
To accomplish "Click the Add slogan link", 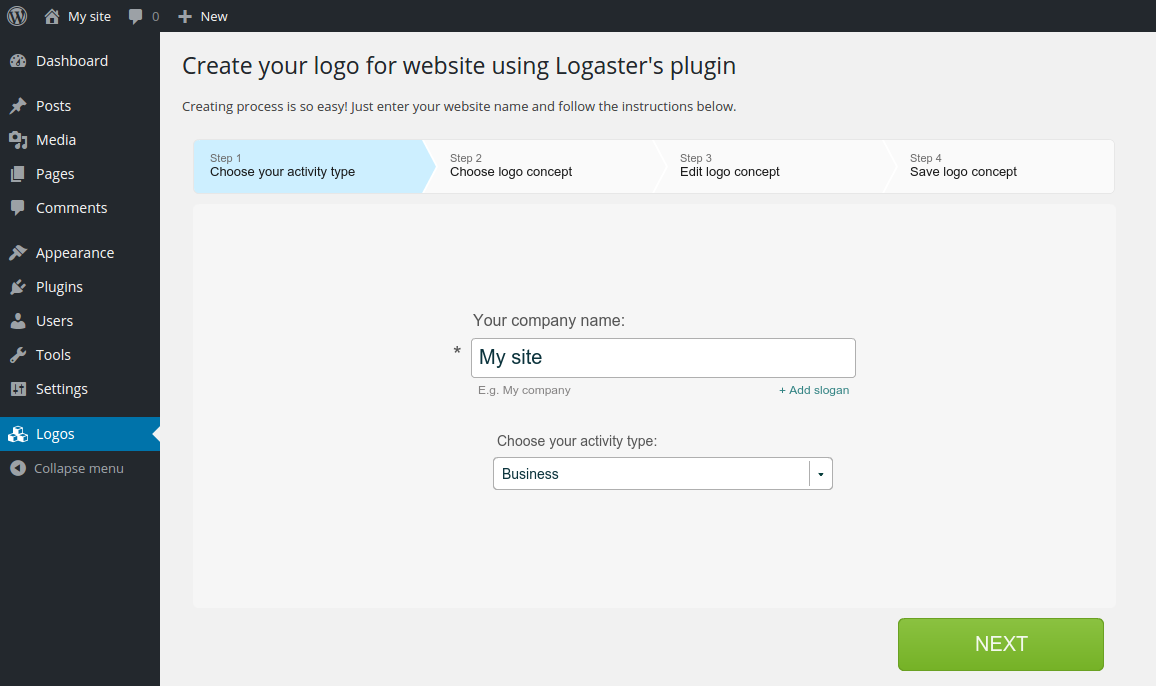I will point(814,390).
